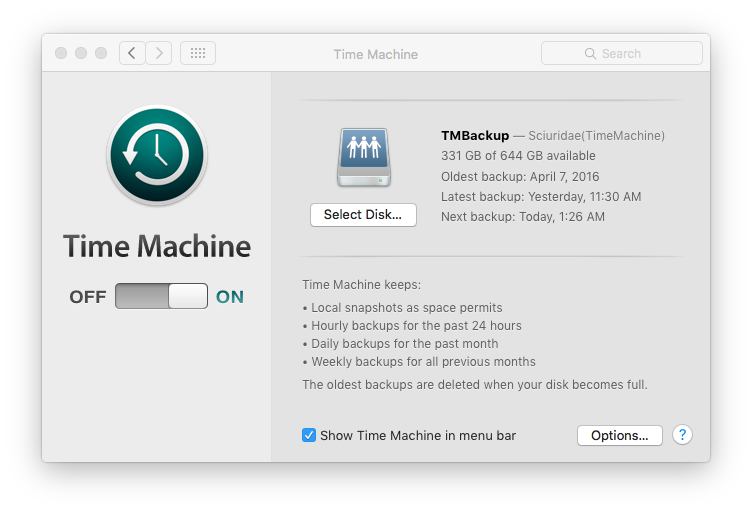Click the 'Time Machine keeps:' heading
Screen dimensions: 752x512
(x=362, y=285)
